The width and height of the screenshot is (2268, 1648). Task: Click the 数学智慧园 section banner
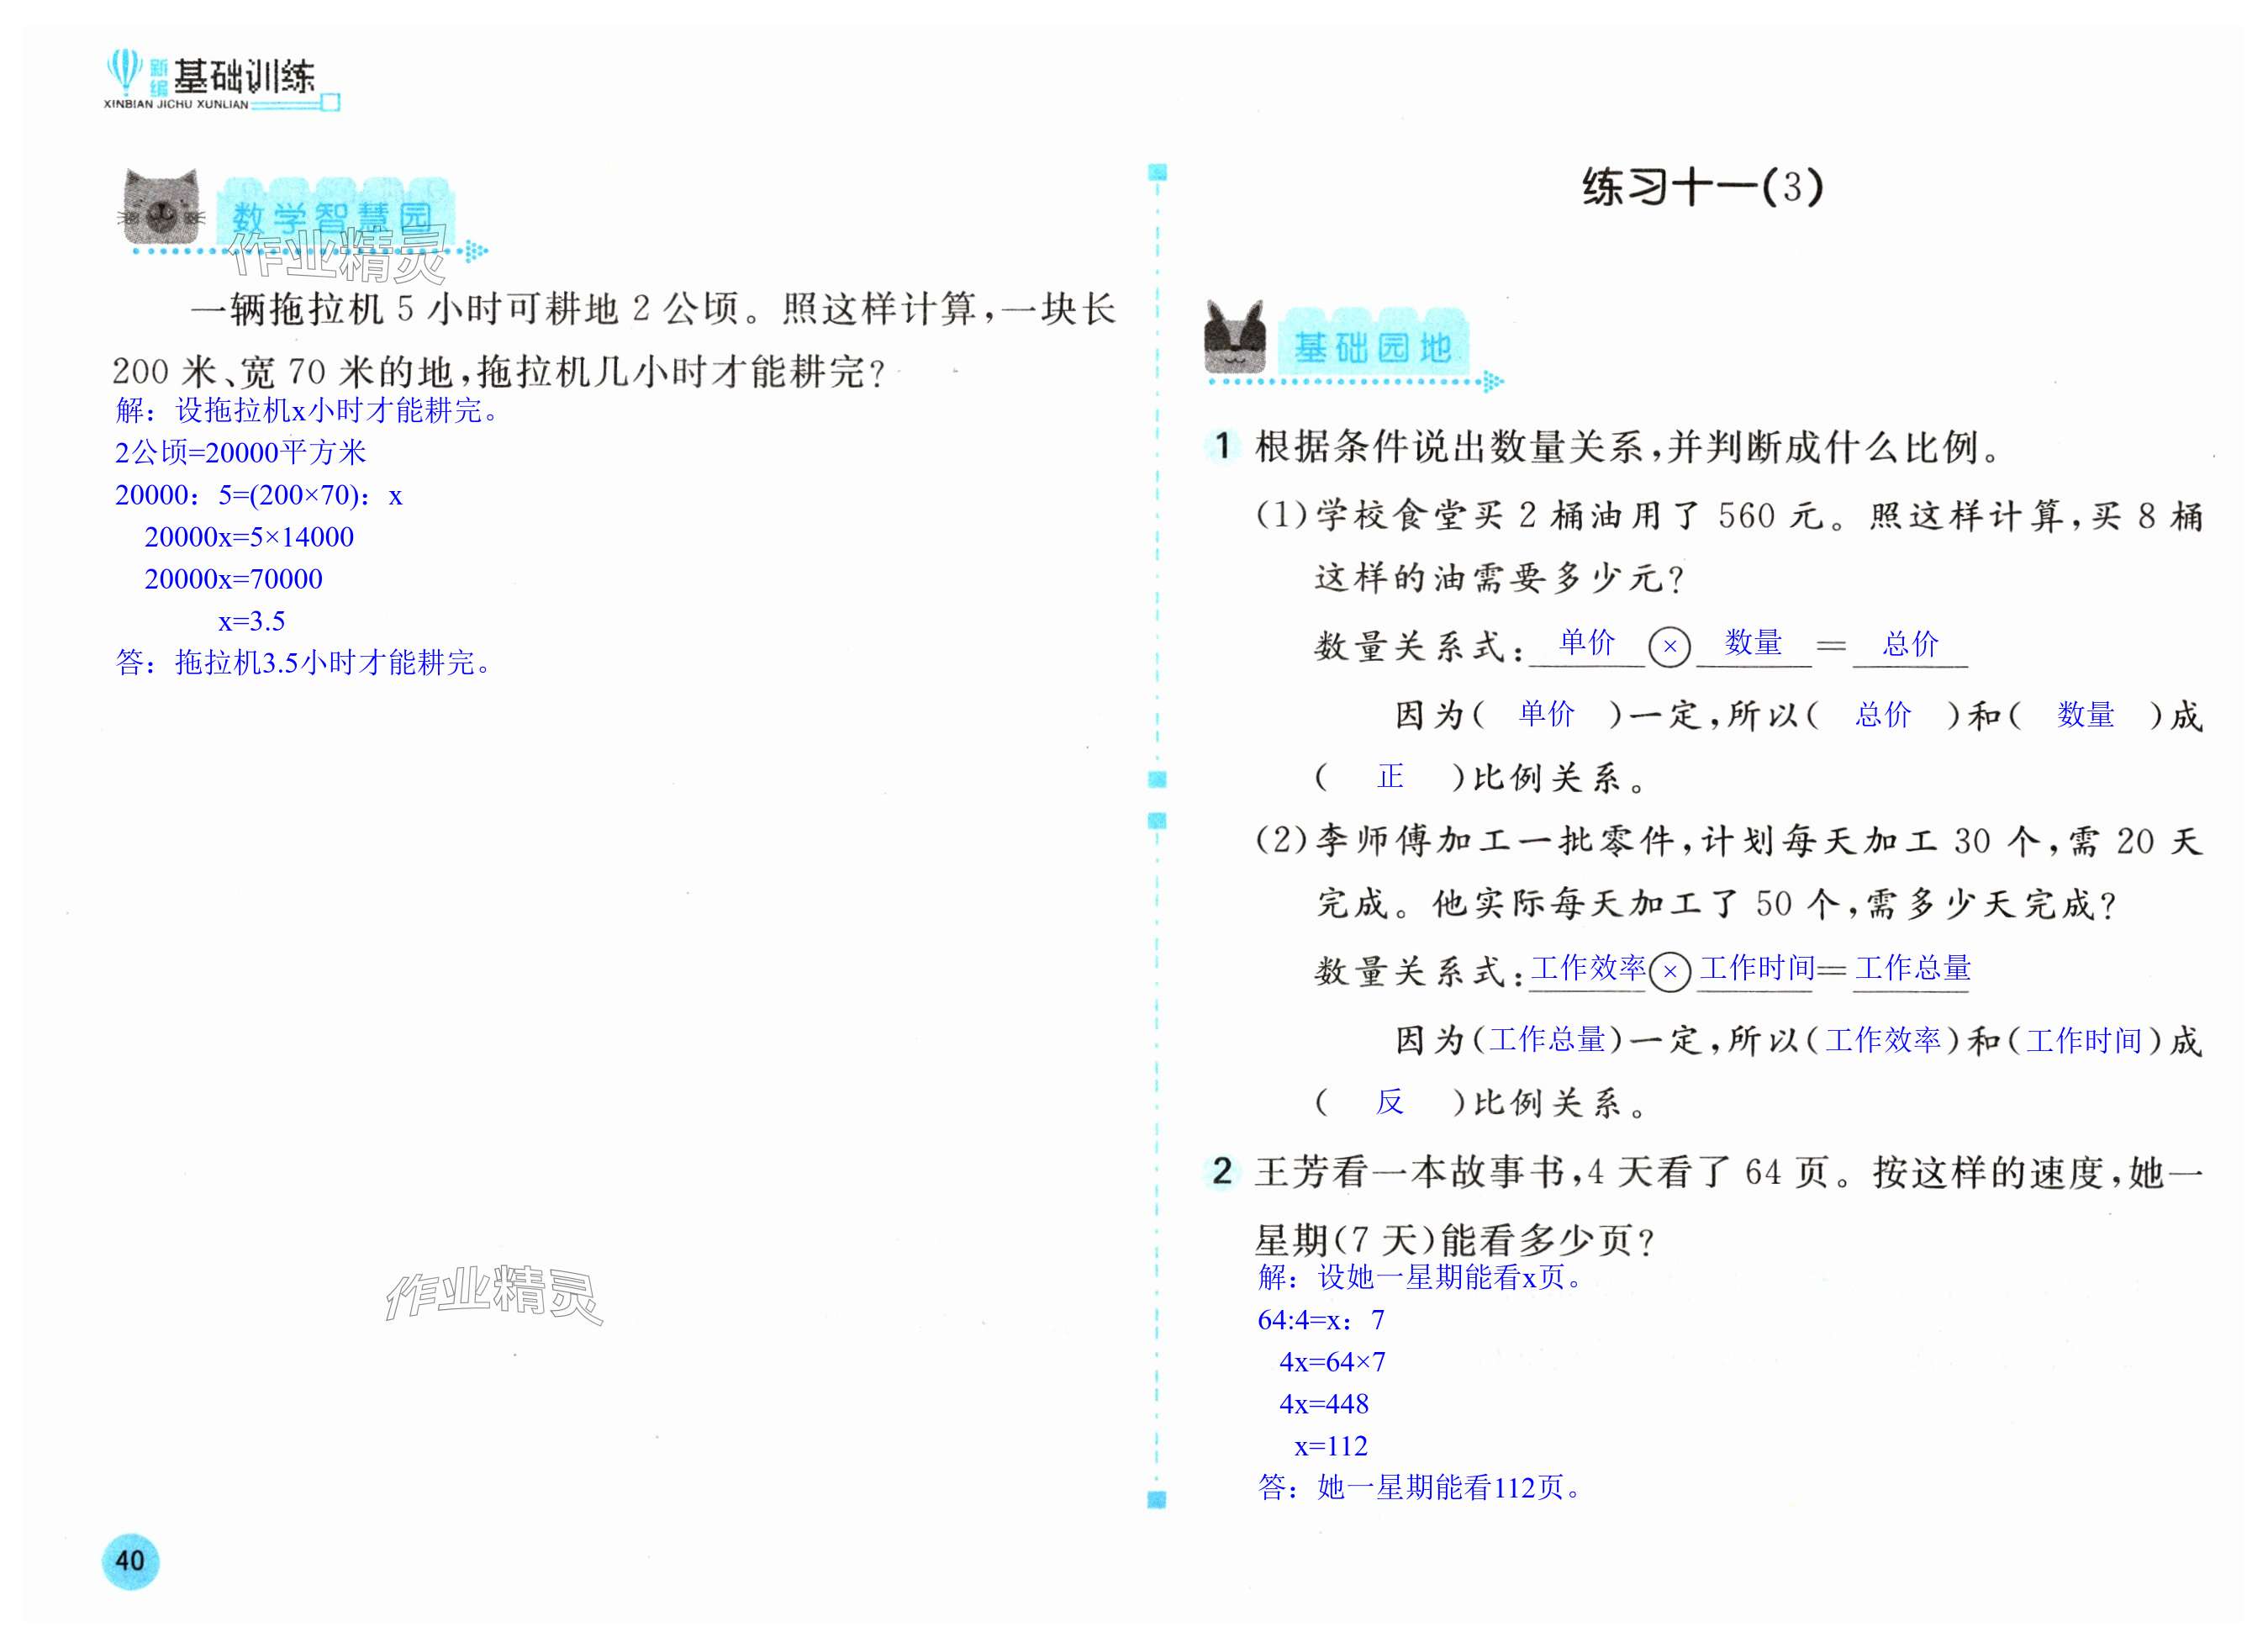tap(333, 216)
